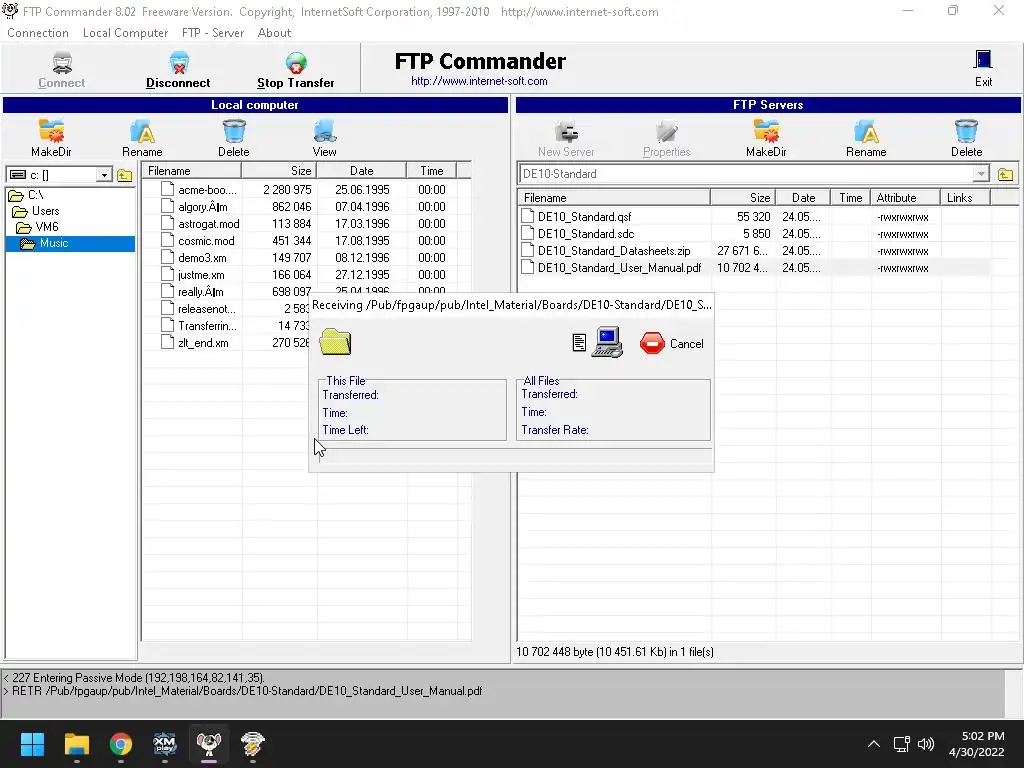
Task: Sort local files by Filename column
Action: pos(192,170)
